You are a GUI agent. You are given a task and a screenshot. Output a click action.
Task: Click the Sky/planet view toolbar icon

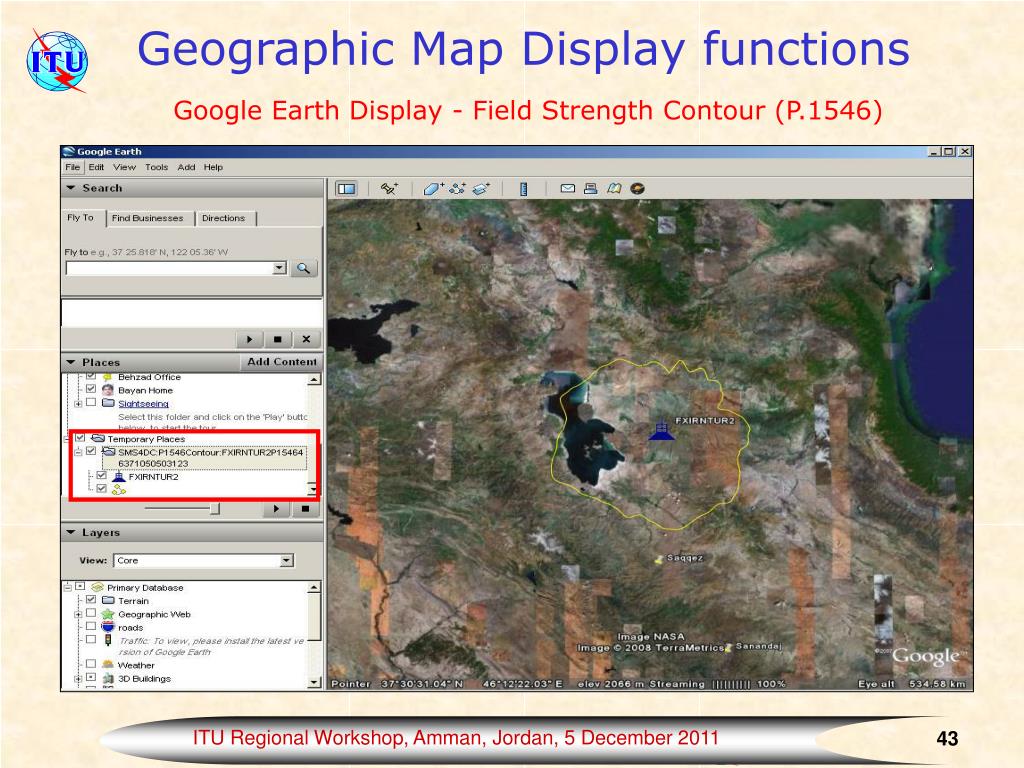tap(637, 189)
